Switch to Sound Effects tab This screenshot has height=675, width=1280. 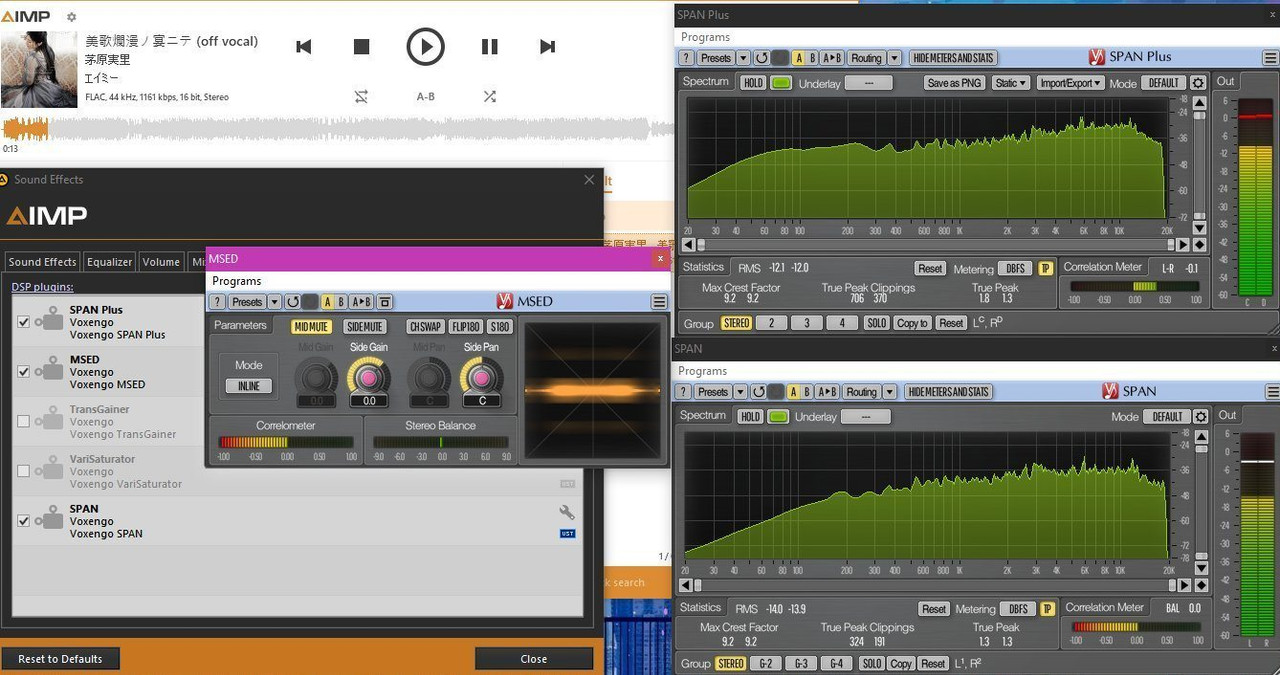[x=42, y=262]
